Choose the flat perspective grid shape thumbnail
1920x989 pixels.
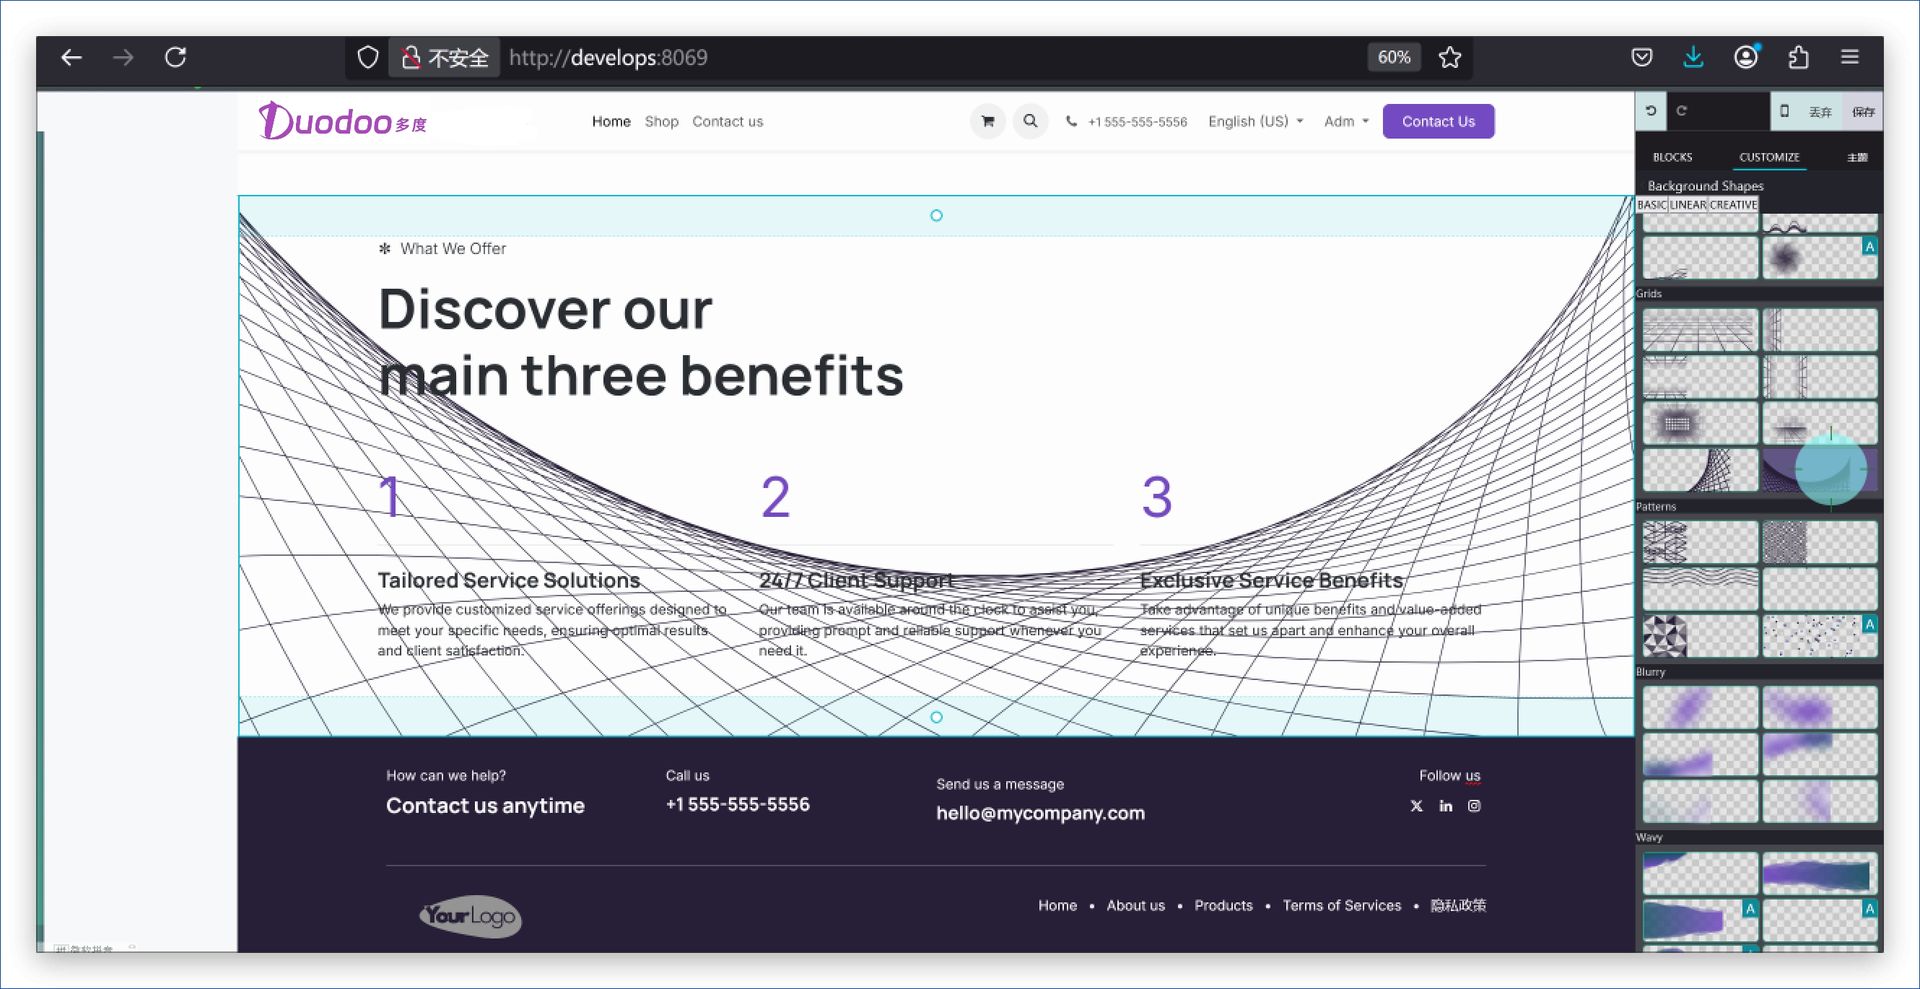pyautogui.click(x=1699, y=330)
